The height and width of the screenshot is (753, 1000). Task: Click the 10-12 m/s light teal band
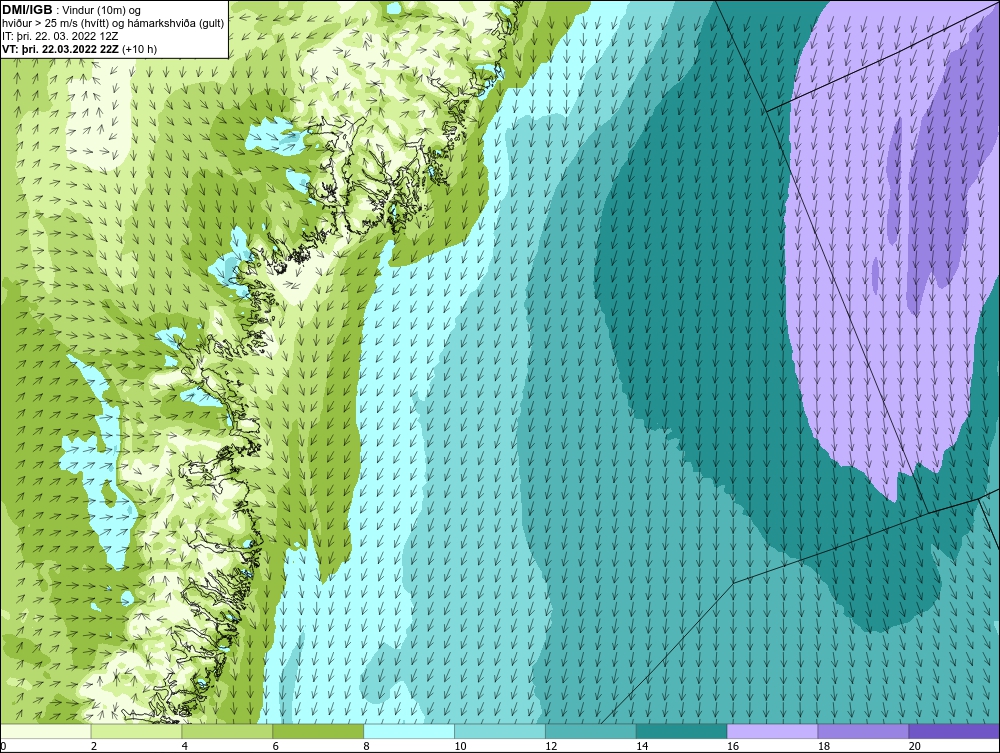click(x=500, y=731)
